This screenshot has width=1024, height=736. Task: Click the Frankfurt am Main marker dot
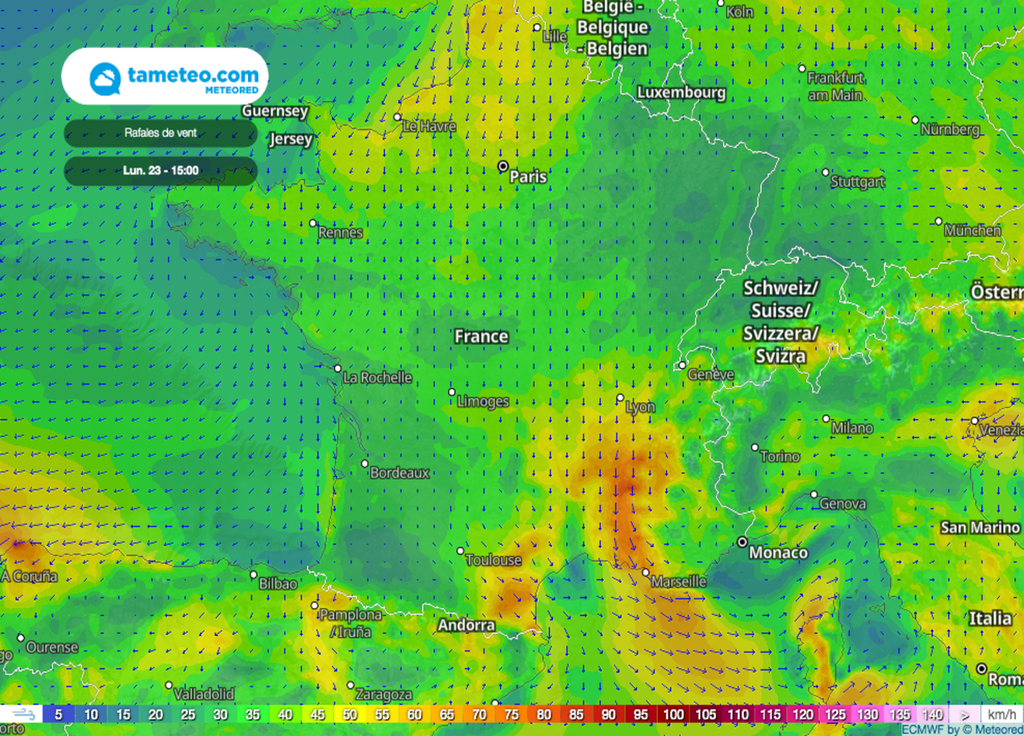click(802, 69)
